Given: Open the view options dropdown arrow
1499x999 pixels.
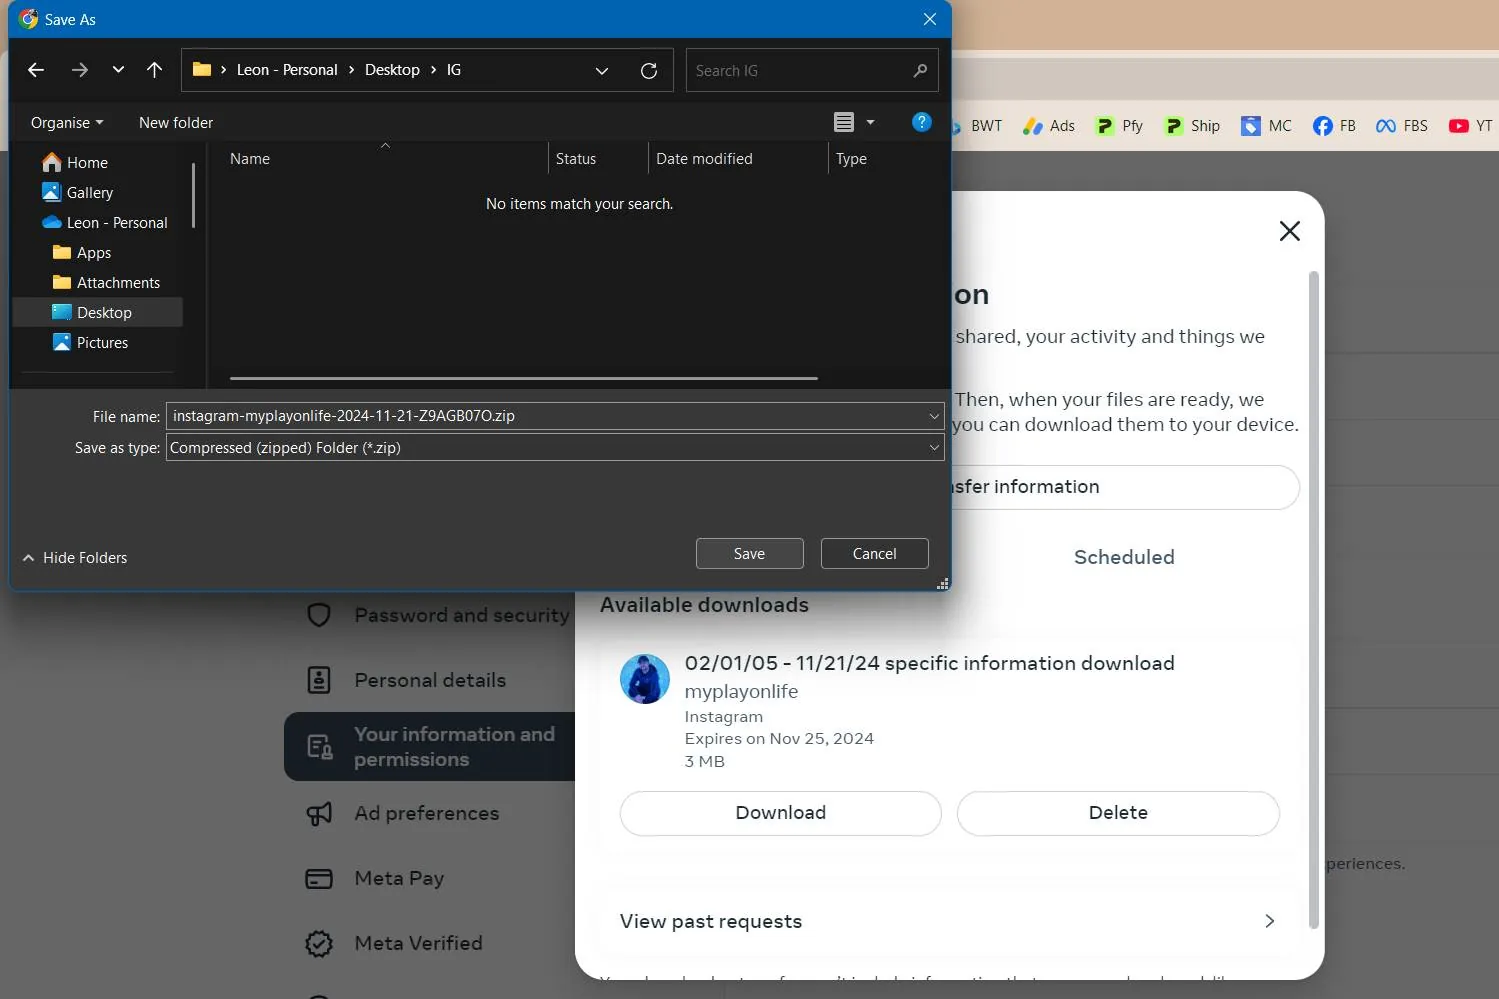Looking at the screenshot, I should point(869,121).
